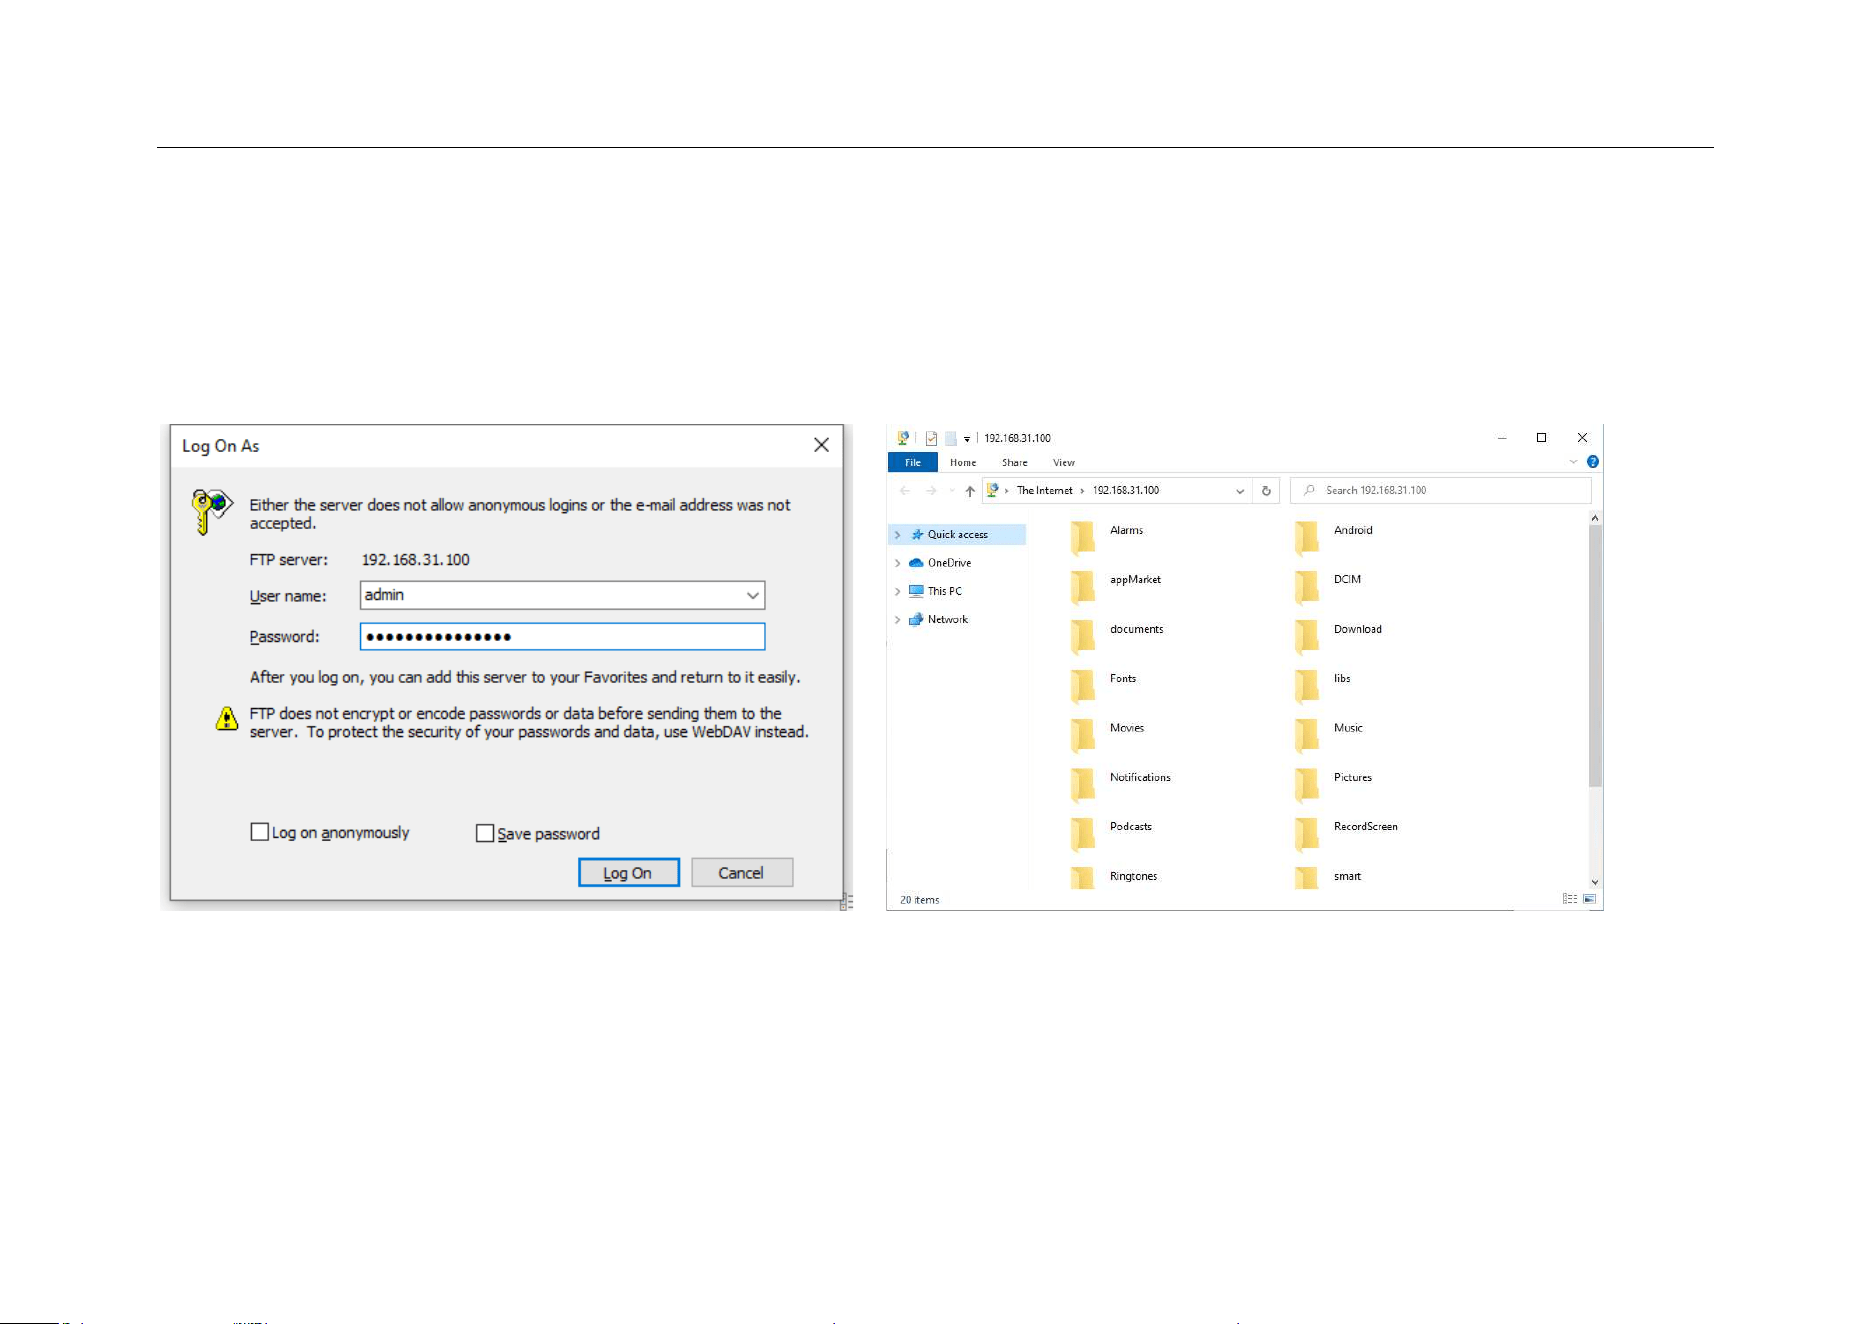Screen dimensions: 1872x1324
Task: Click the Log On button
Action: click(629, 873)
